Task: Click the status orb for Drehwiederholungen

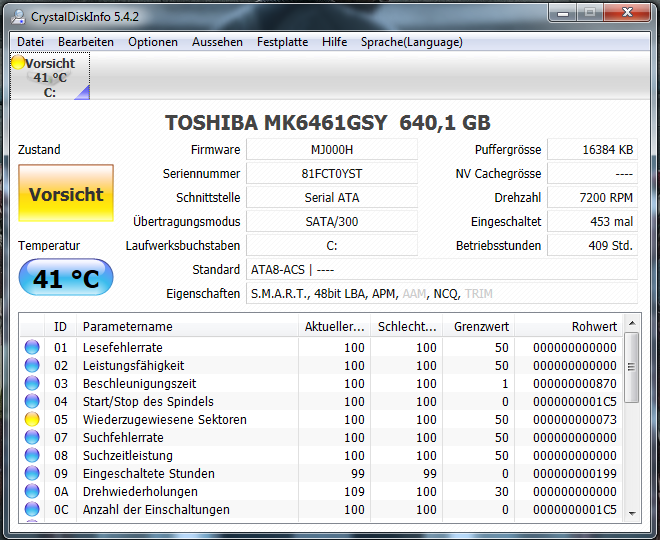Action: 32,492
